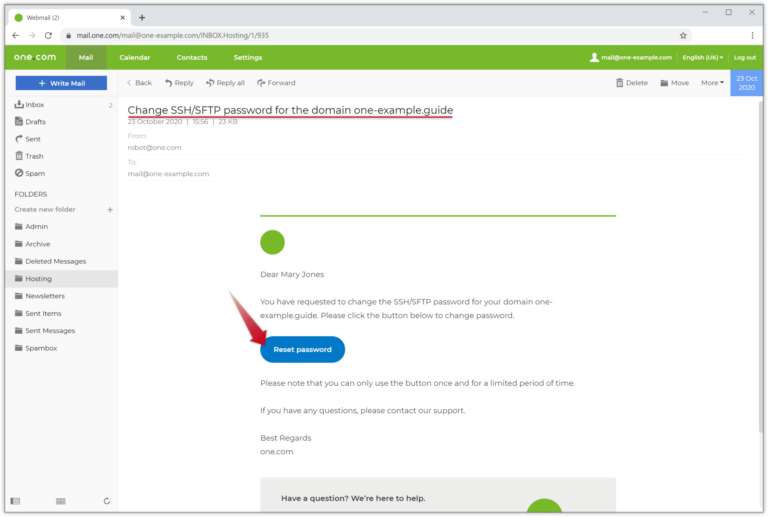This screenshot has height=517, width=768.
Task: Select the Archive folder
Action: [61, 244]
